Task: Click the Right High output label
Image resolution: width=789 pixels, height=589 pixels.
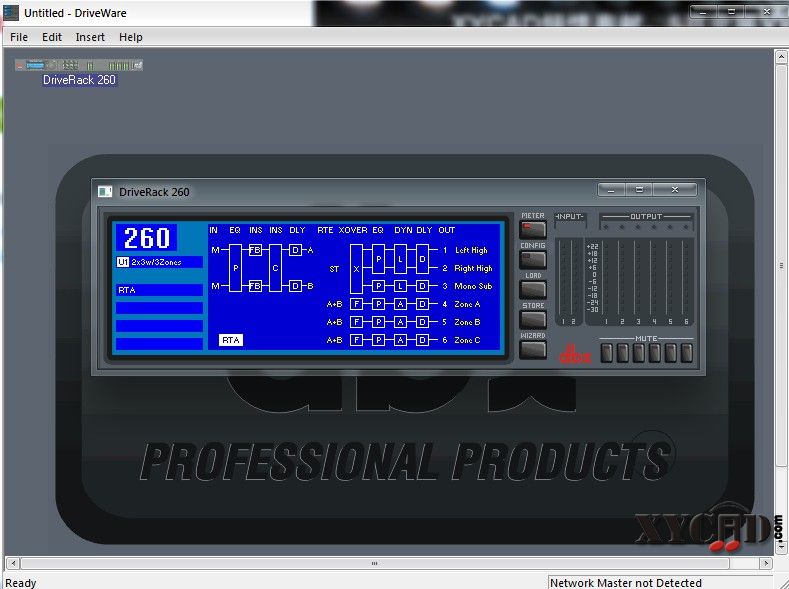Action: click(x=473, y=268)
